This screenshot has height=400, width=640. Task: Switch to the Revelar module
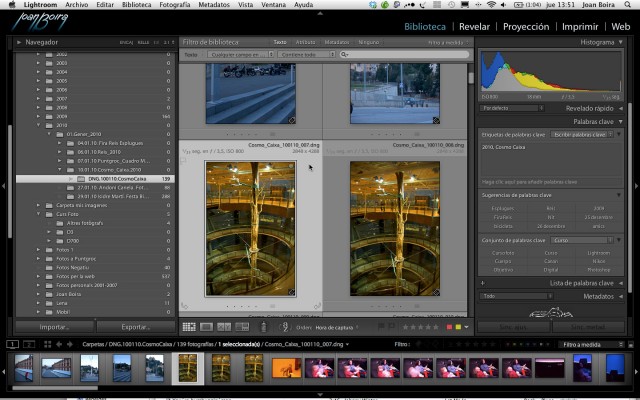click(x=474, y=27)
